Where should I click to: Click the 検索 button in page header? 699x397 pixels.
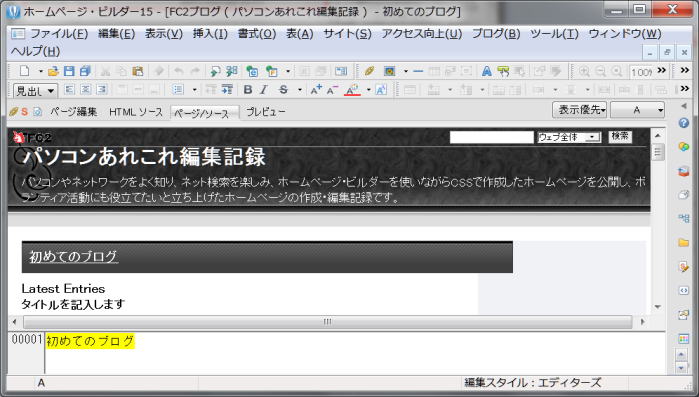(620, 137)
